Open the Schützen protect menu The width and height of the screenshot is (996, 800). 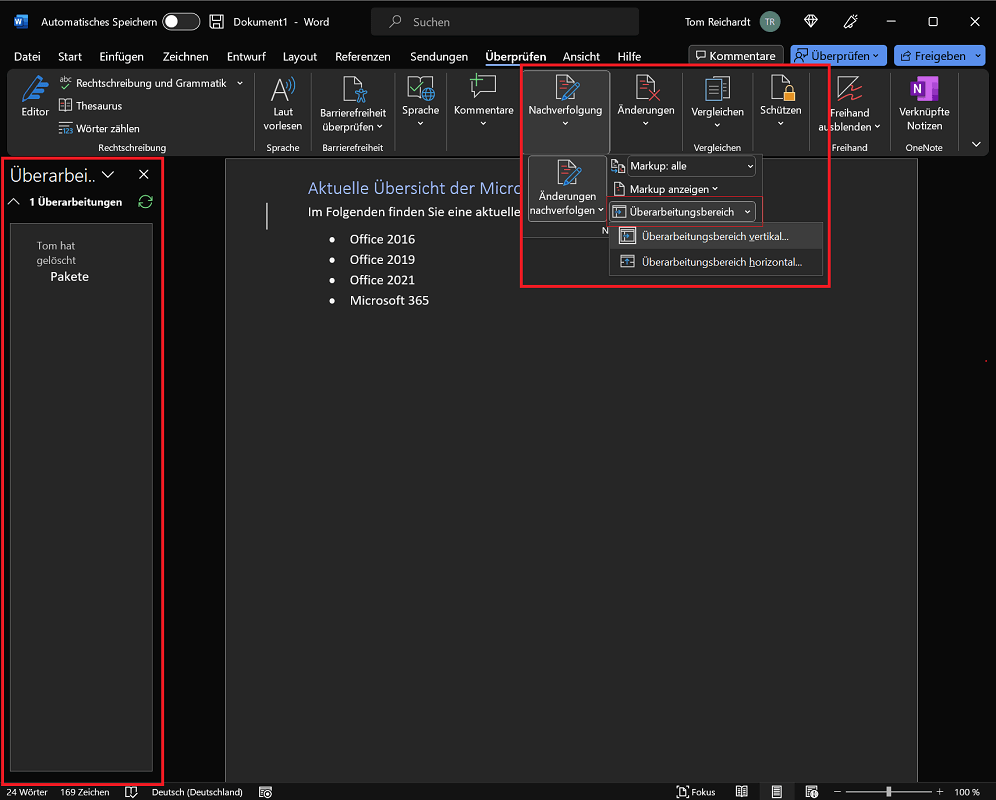781,102
